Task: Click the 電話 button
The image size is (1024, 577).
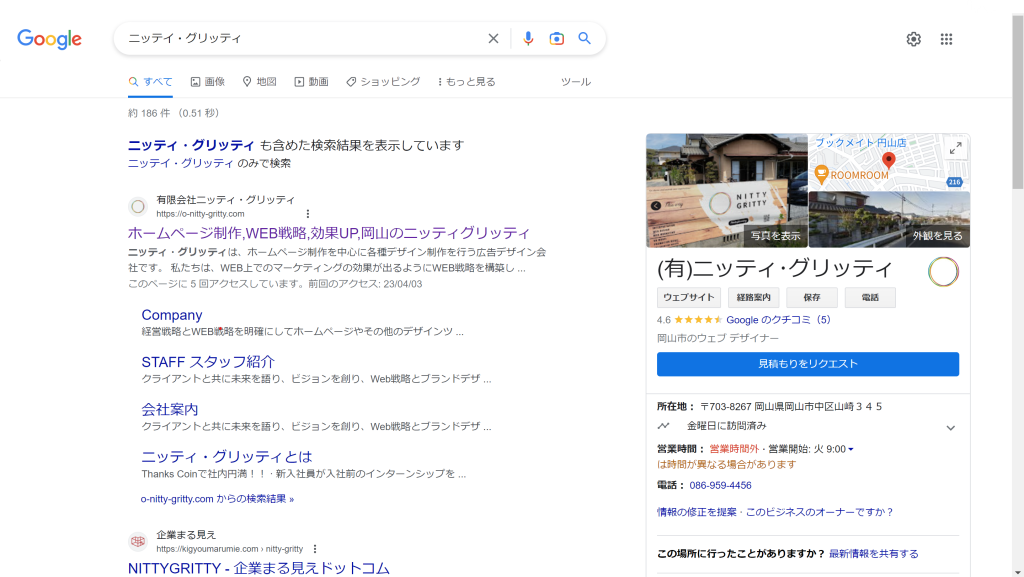Action: point(870,298)
